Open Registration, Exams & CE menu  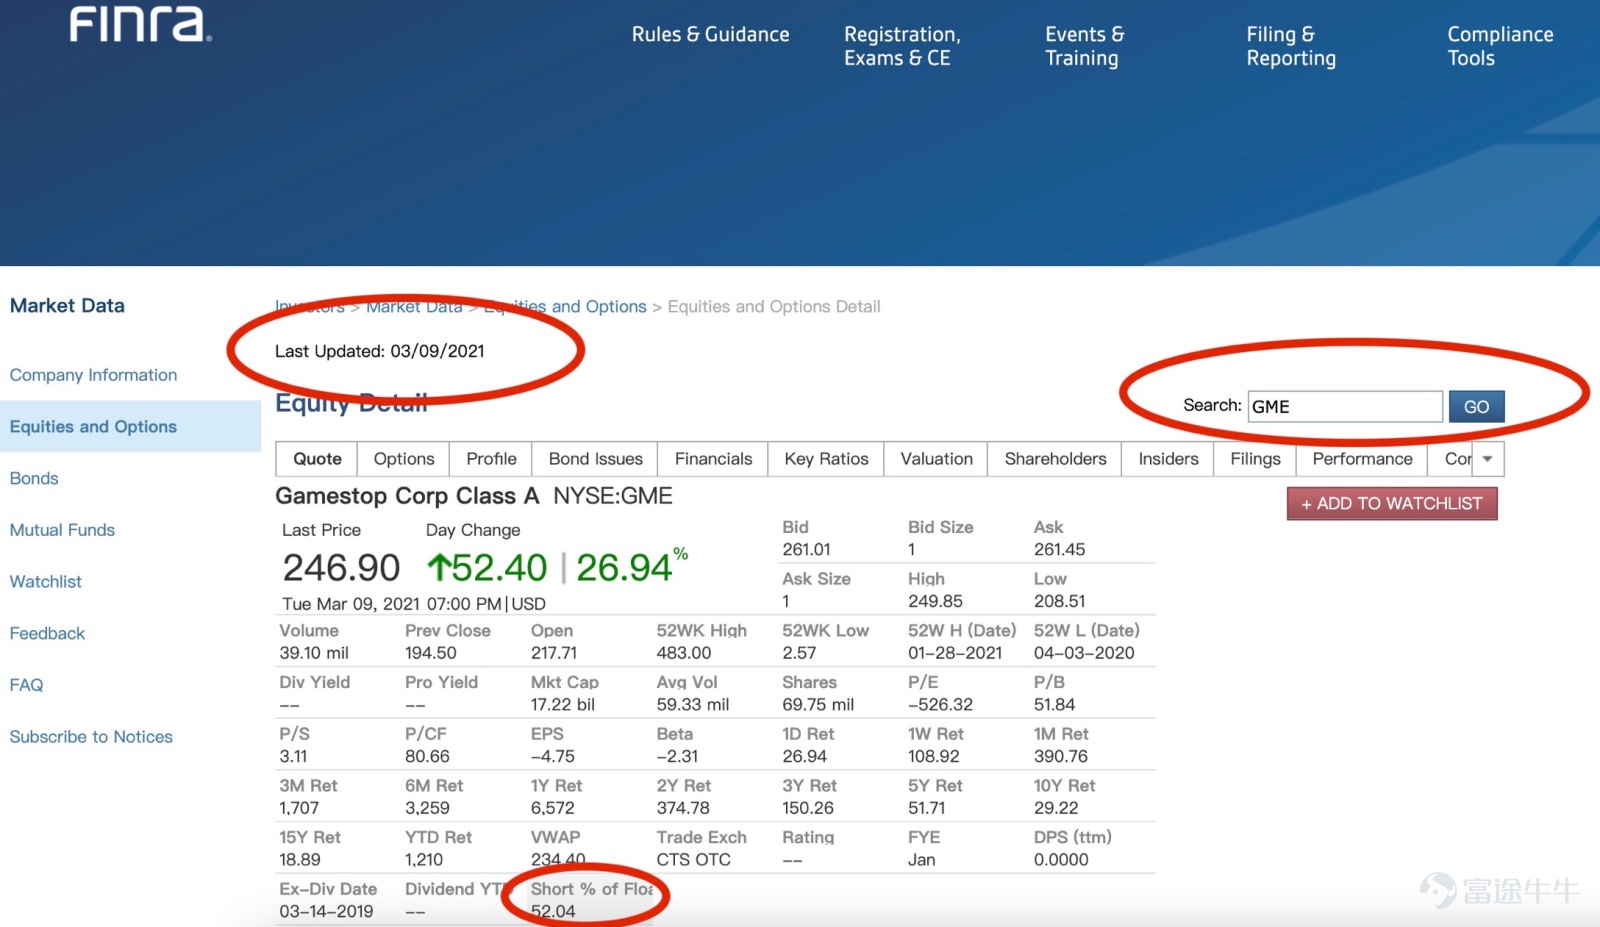(x=902, y=46)
